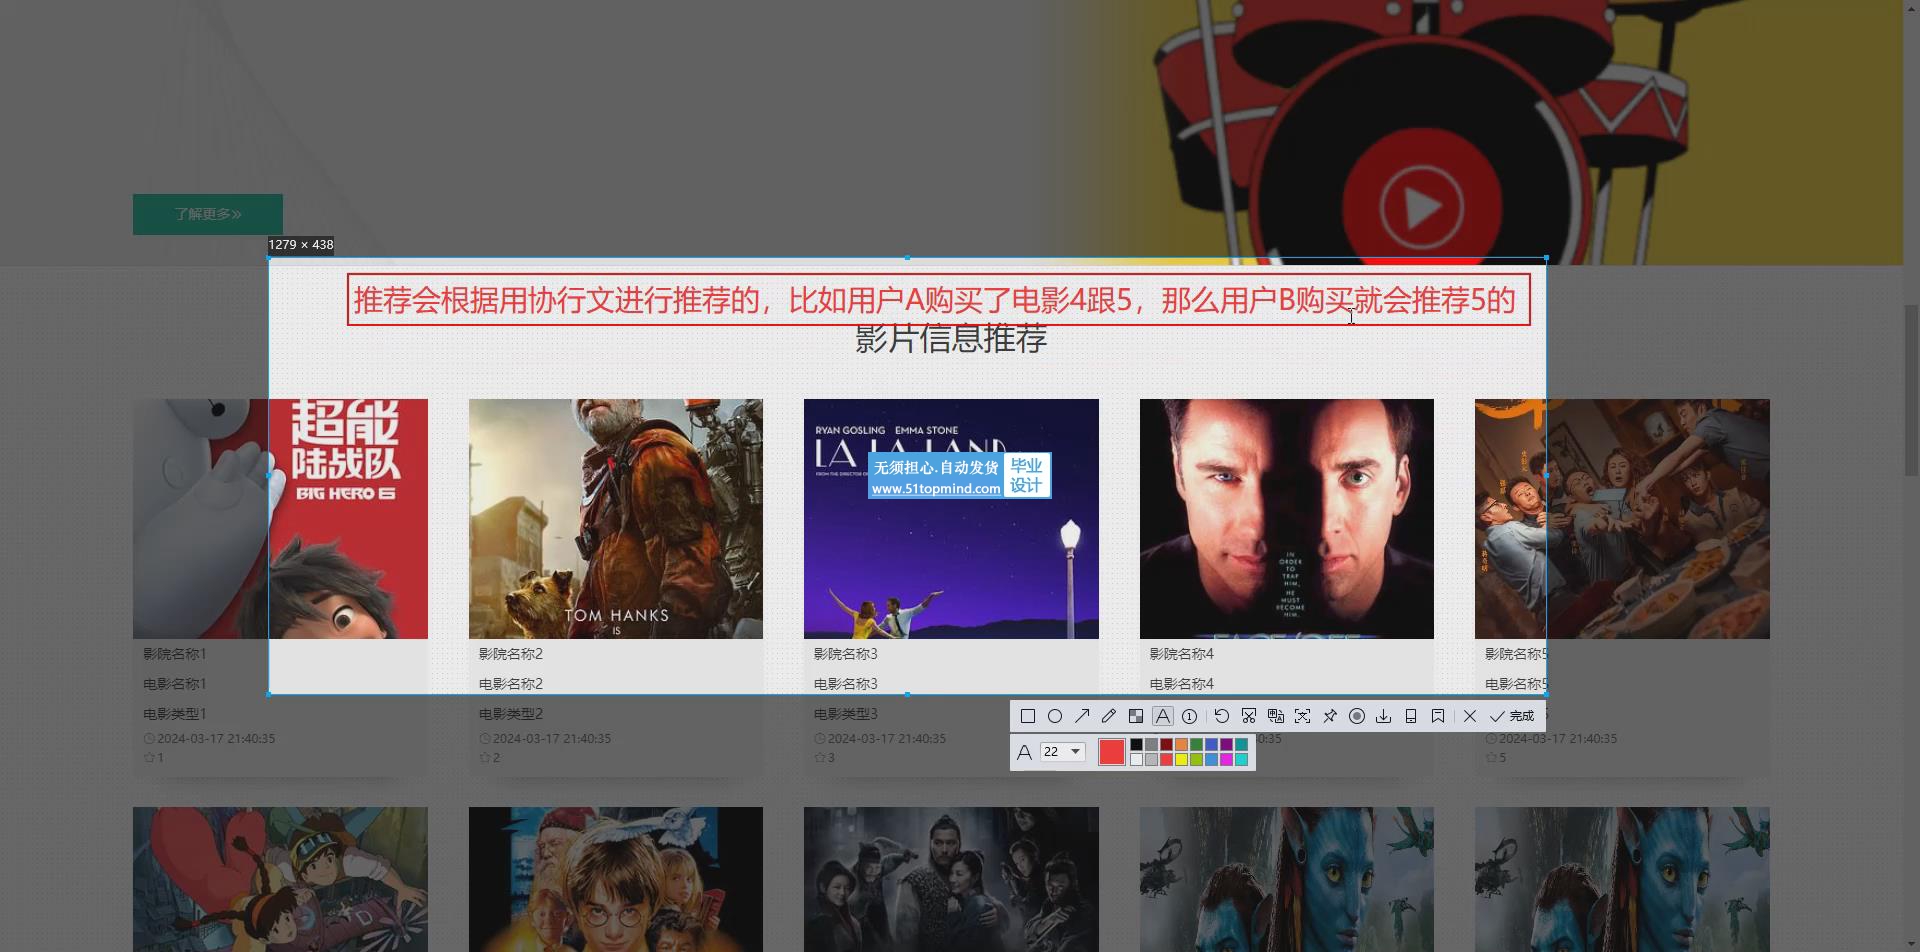Click the OCR text recognition icon
The height and width of the screenshot is (952, 1920).
tap(1303, 716)
